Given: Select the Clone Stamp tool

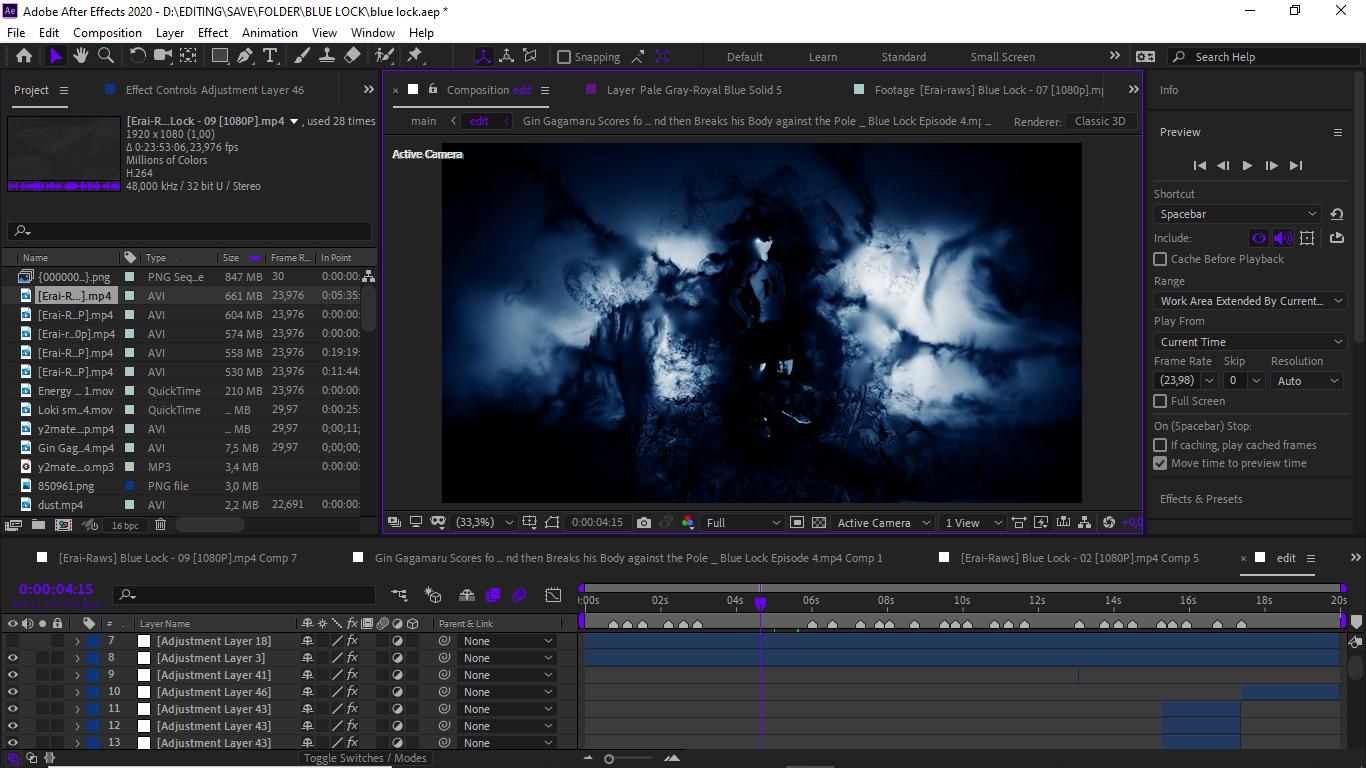Looking at the screenshot, I should pos(327,56).
